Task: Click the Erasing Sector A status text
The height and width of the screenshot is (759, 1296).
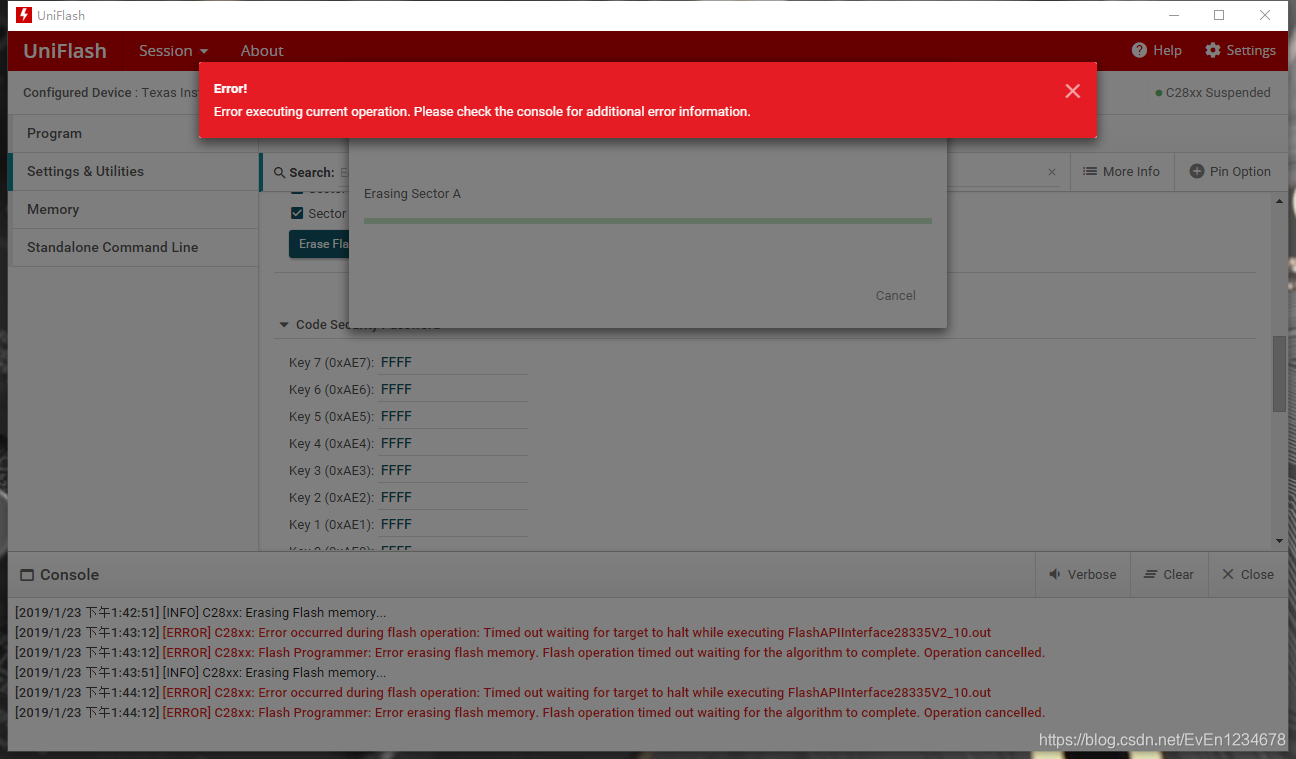Action: [x=412, y=193]
